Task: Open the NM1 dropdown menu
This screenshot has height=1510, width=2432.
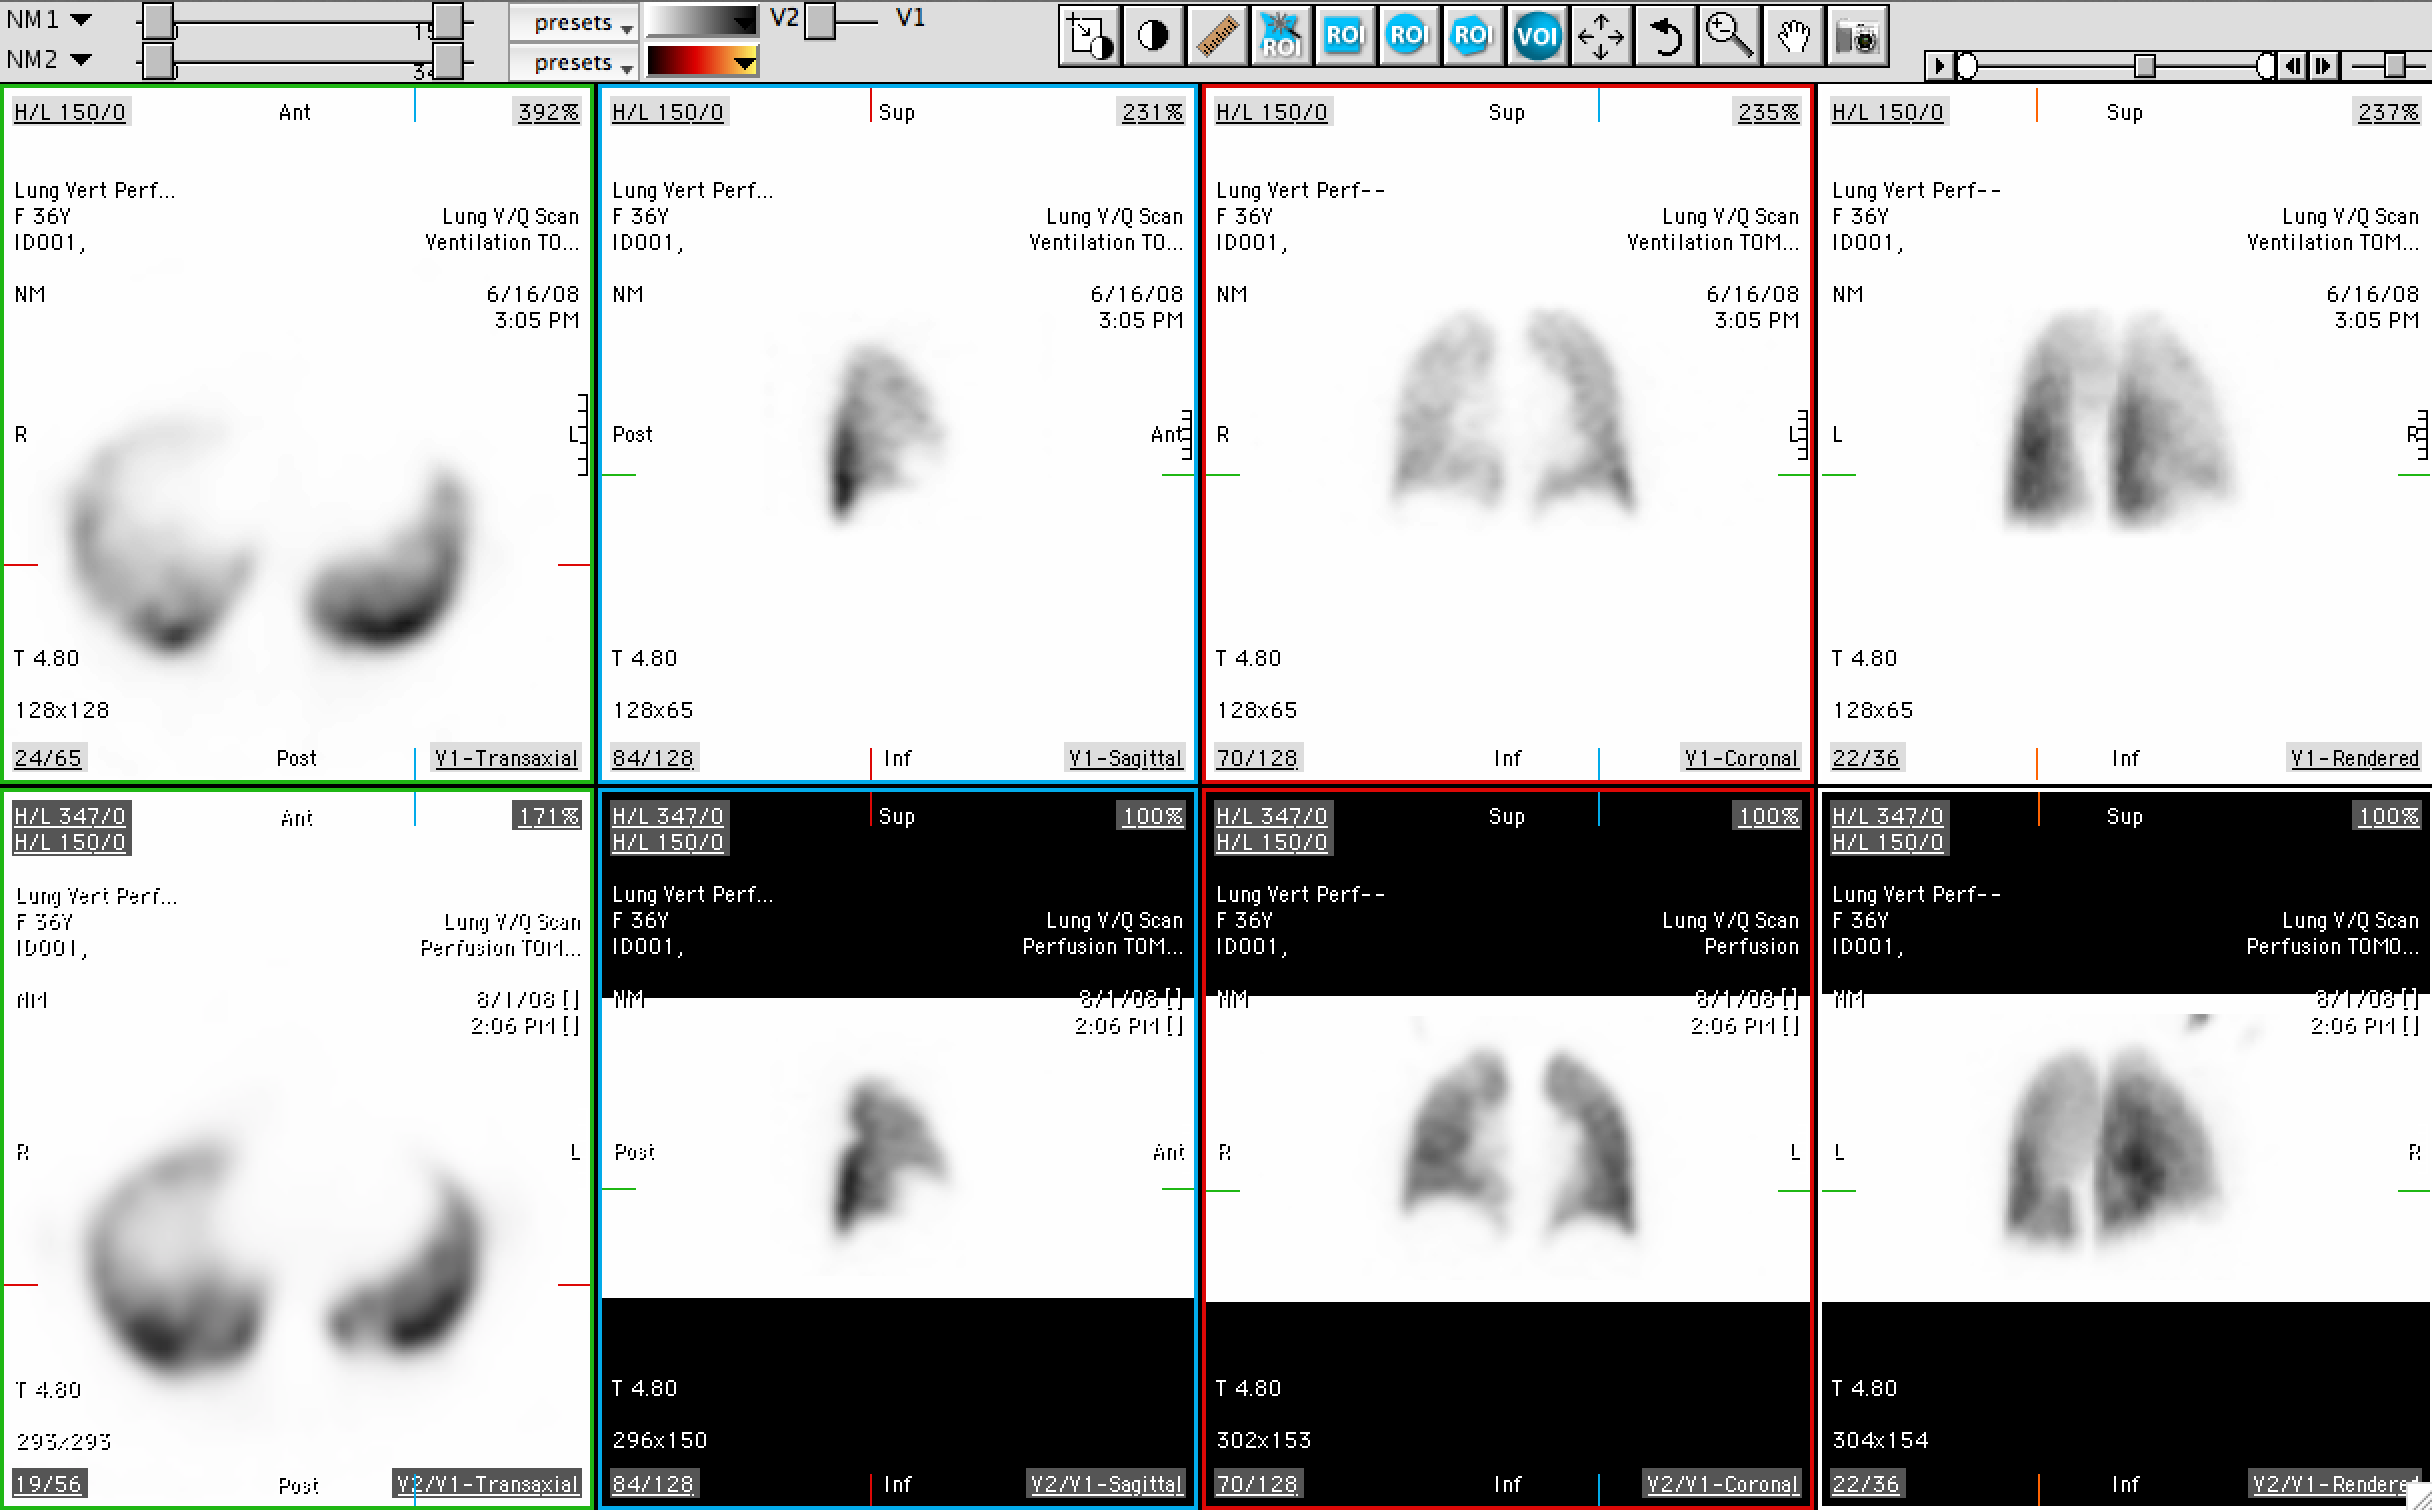Action: (82, 20)
